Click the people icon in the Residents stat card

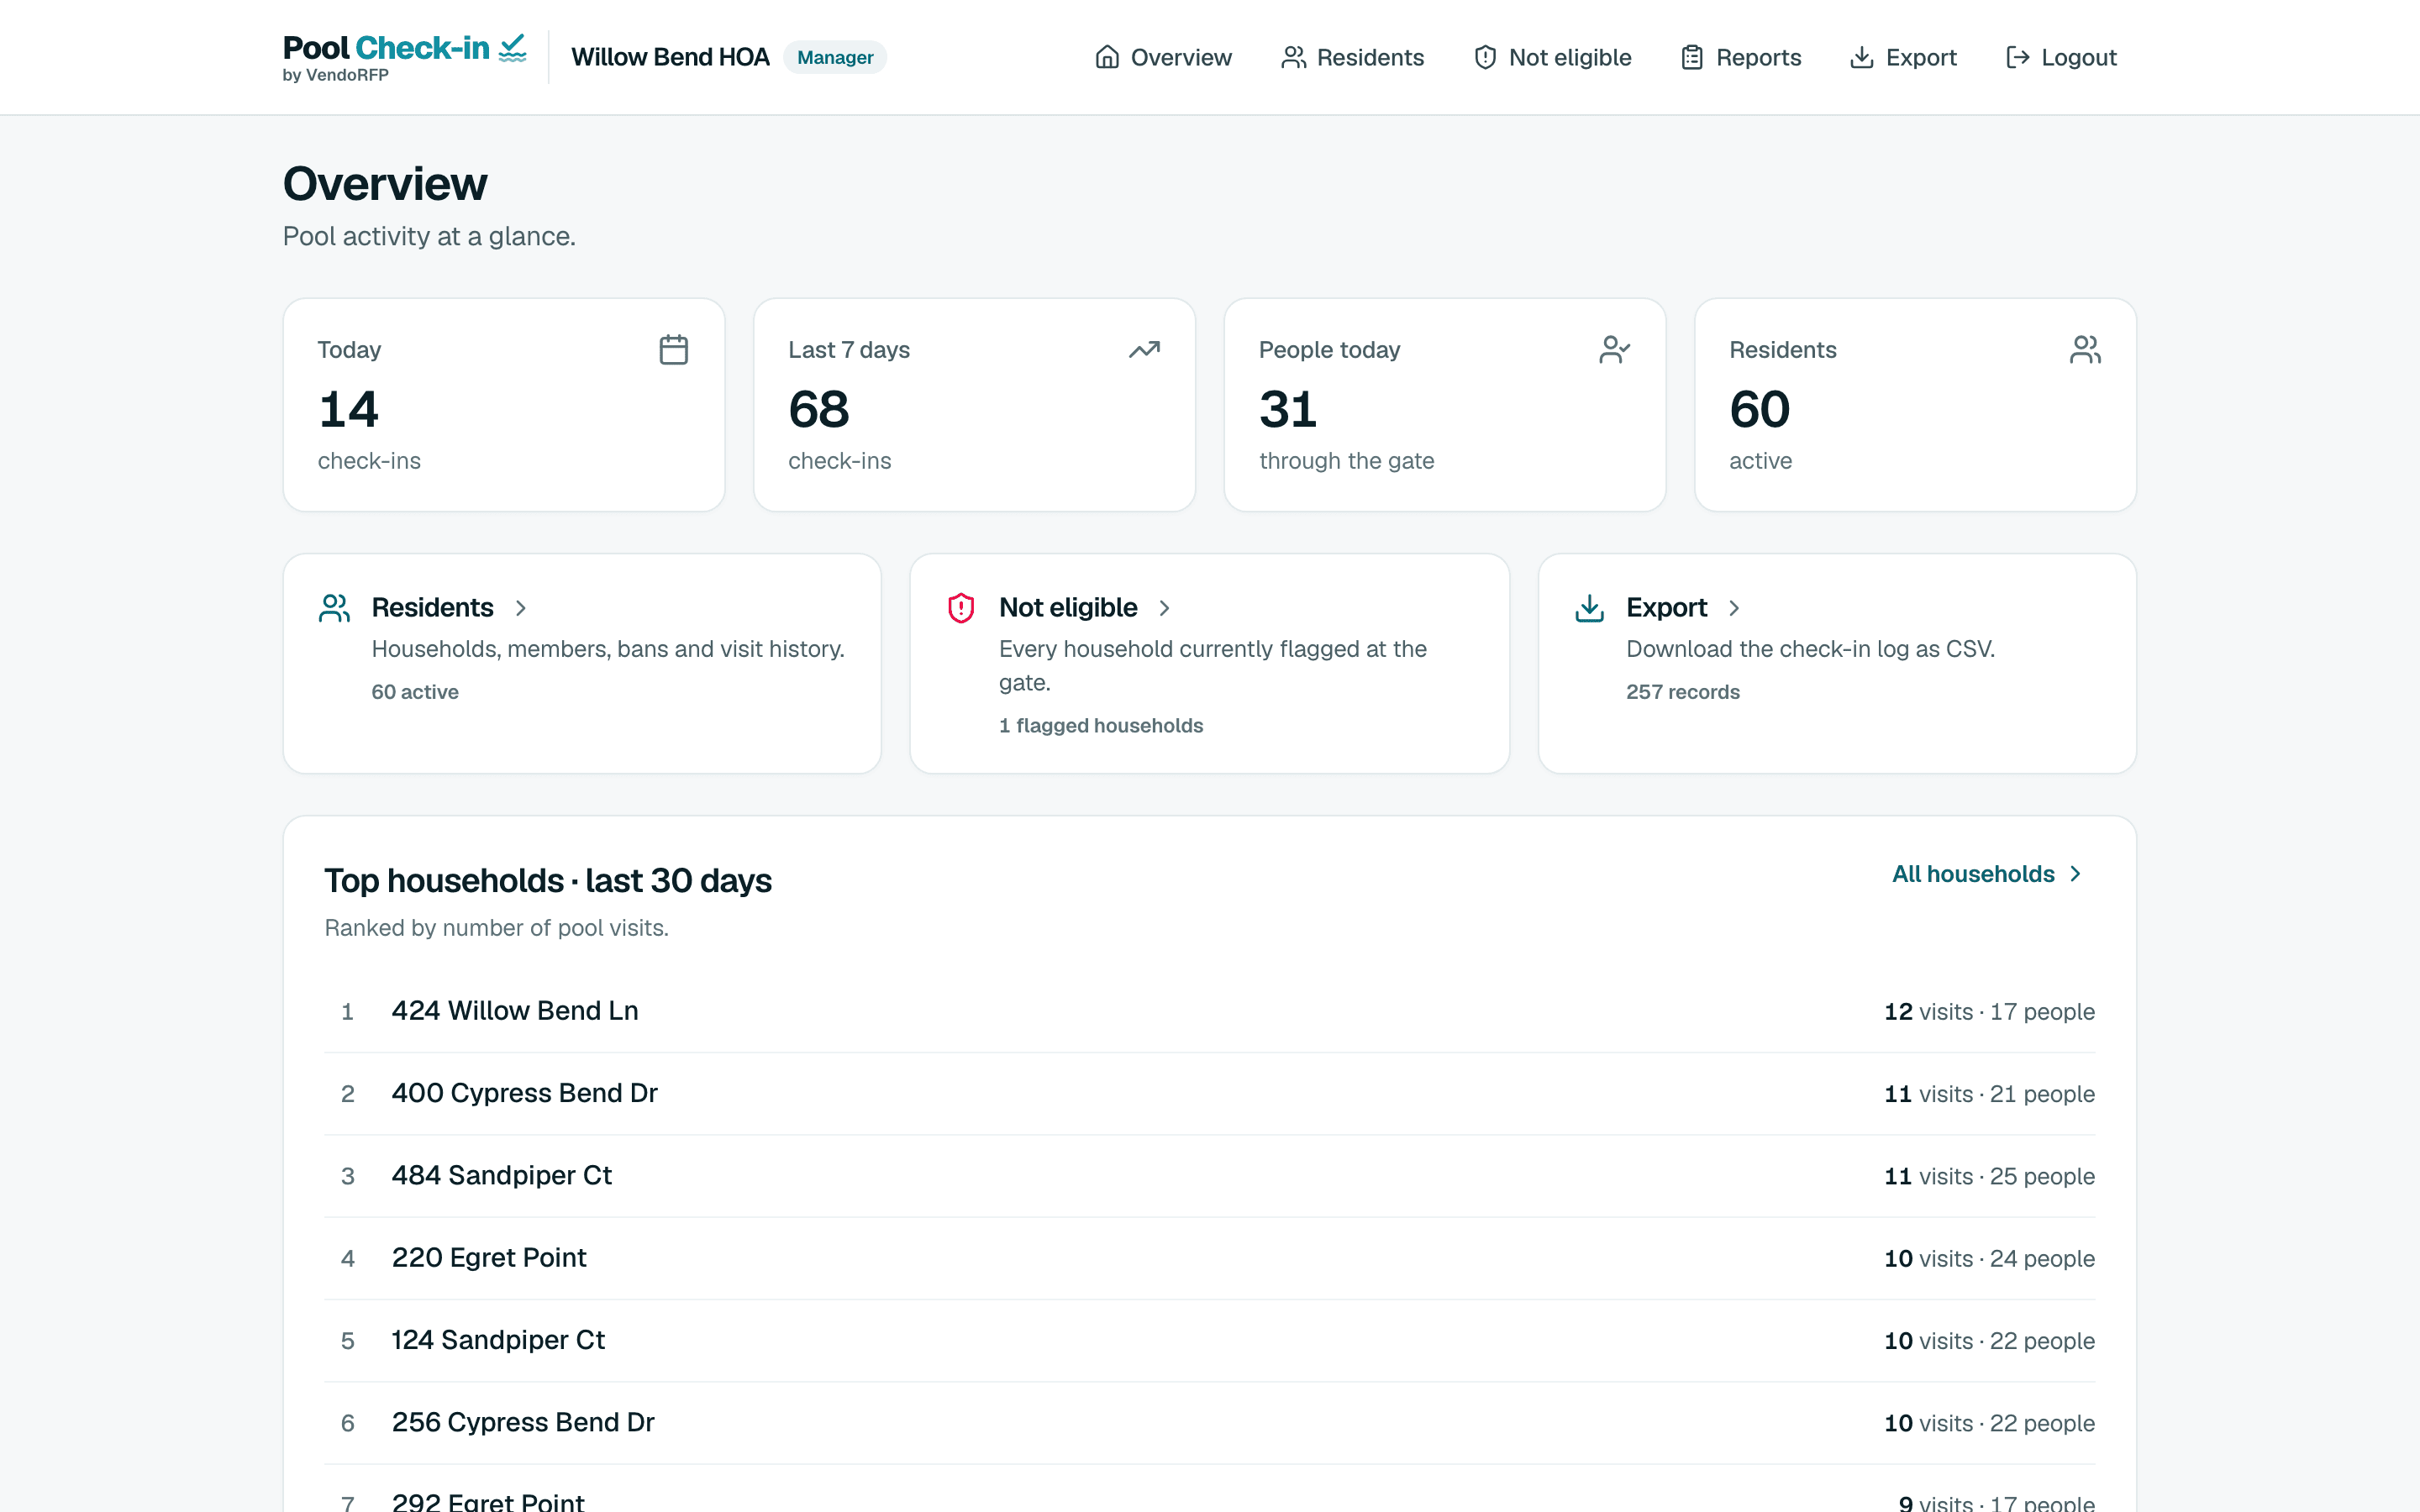coord(2085,350)
